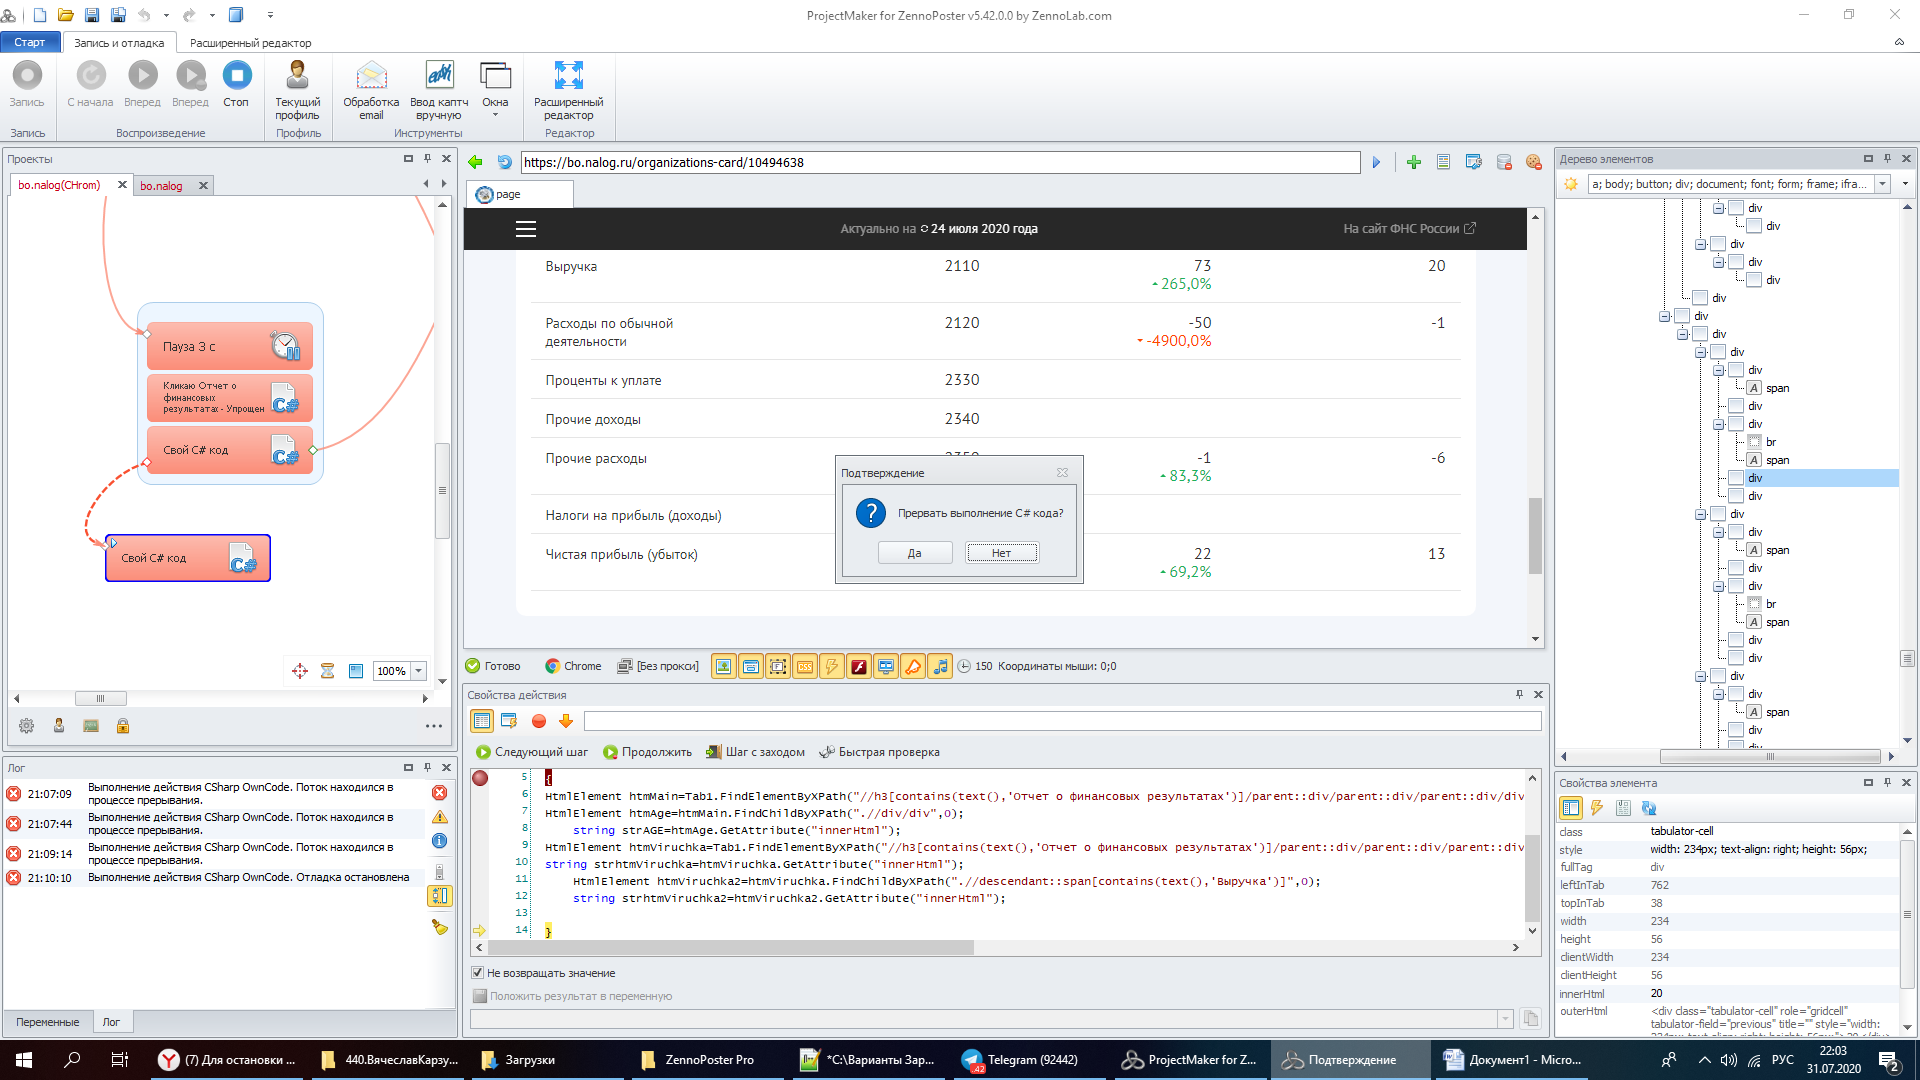Click the URL address field

click(940, 162)
